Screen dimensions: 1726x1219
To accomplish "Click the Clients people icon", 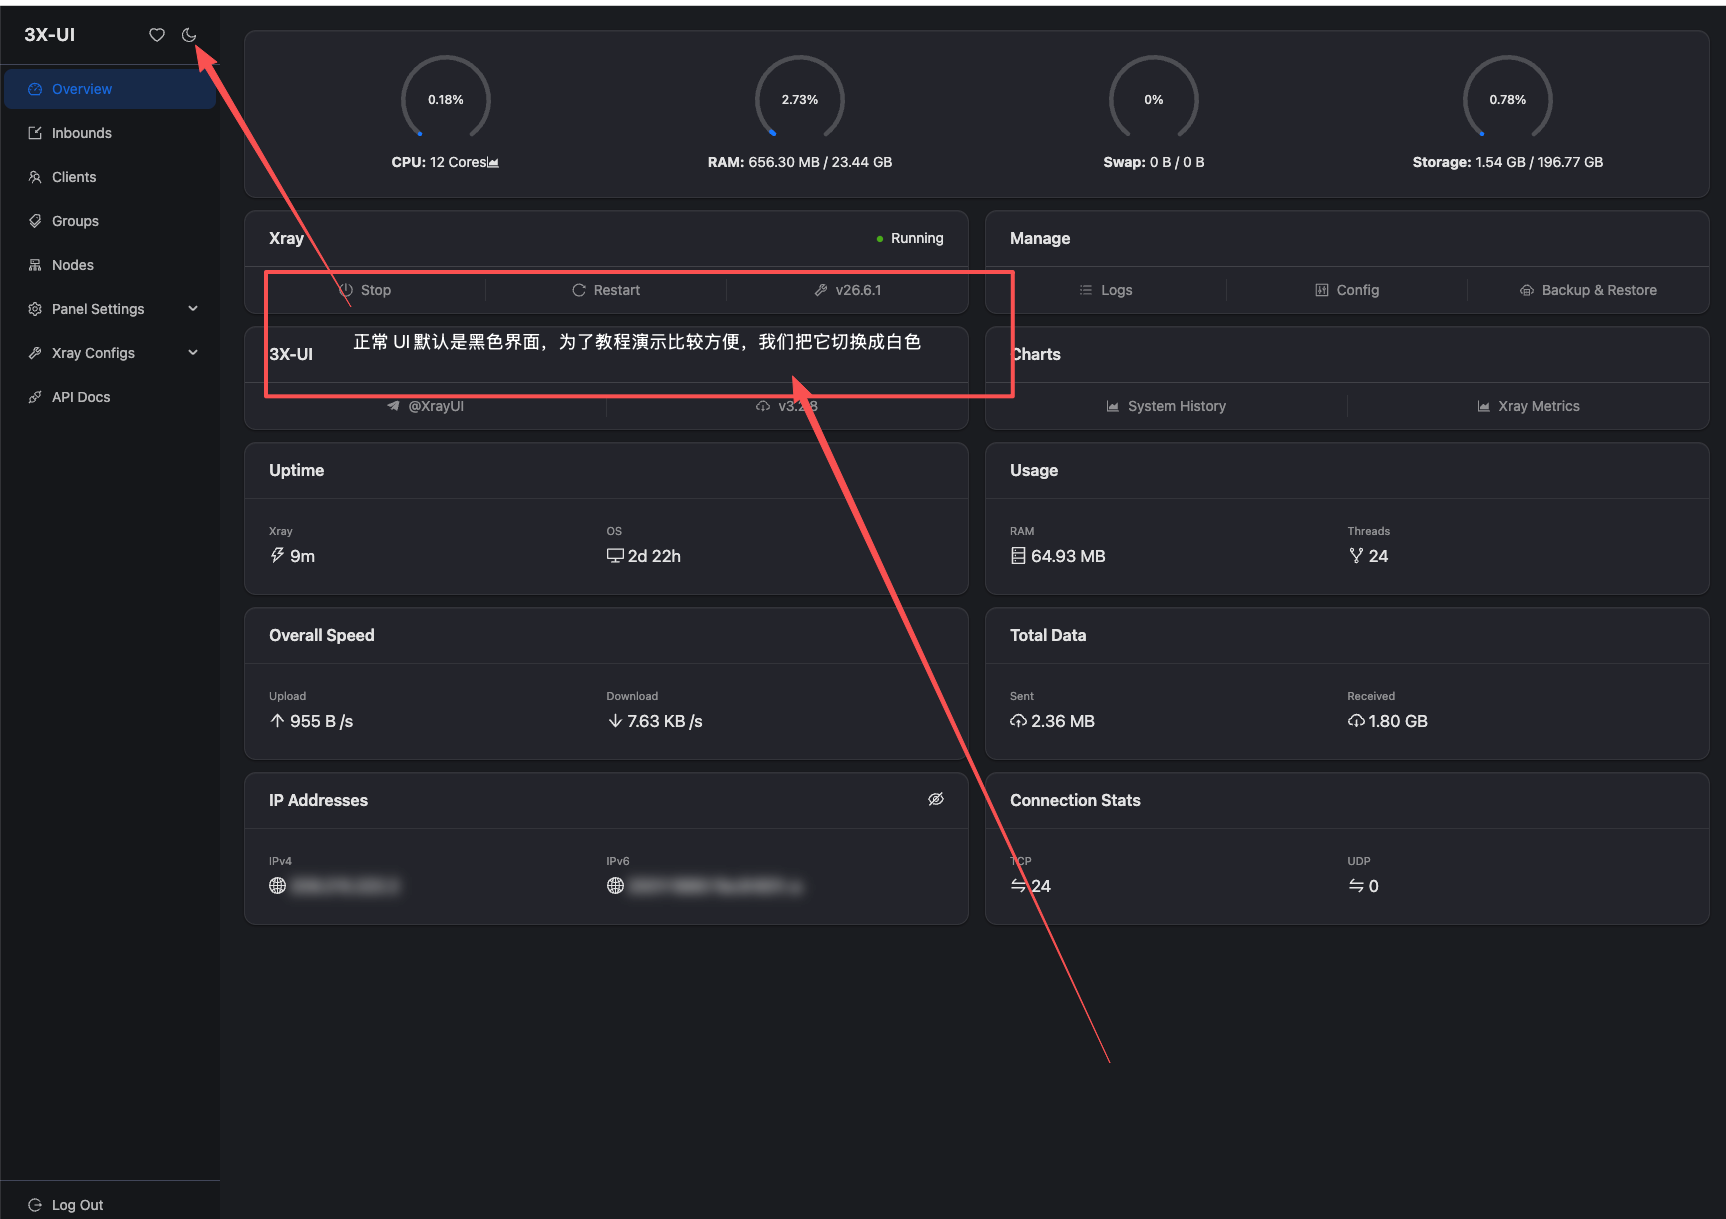I will [x=35, y=177].
